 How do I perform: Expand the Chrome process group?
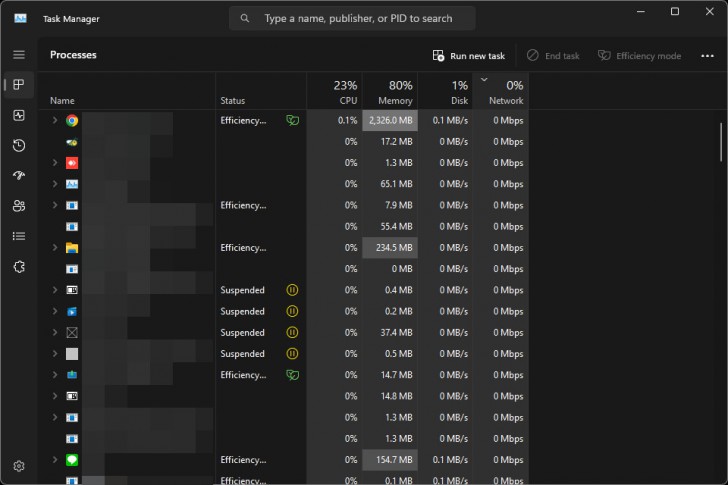tap(55, 121)
